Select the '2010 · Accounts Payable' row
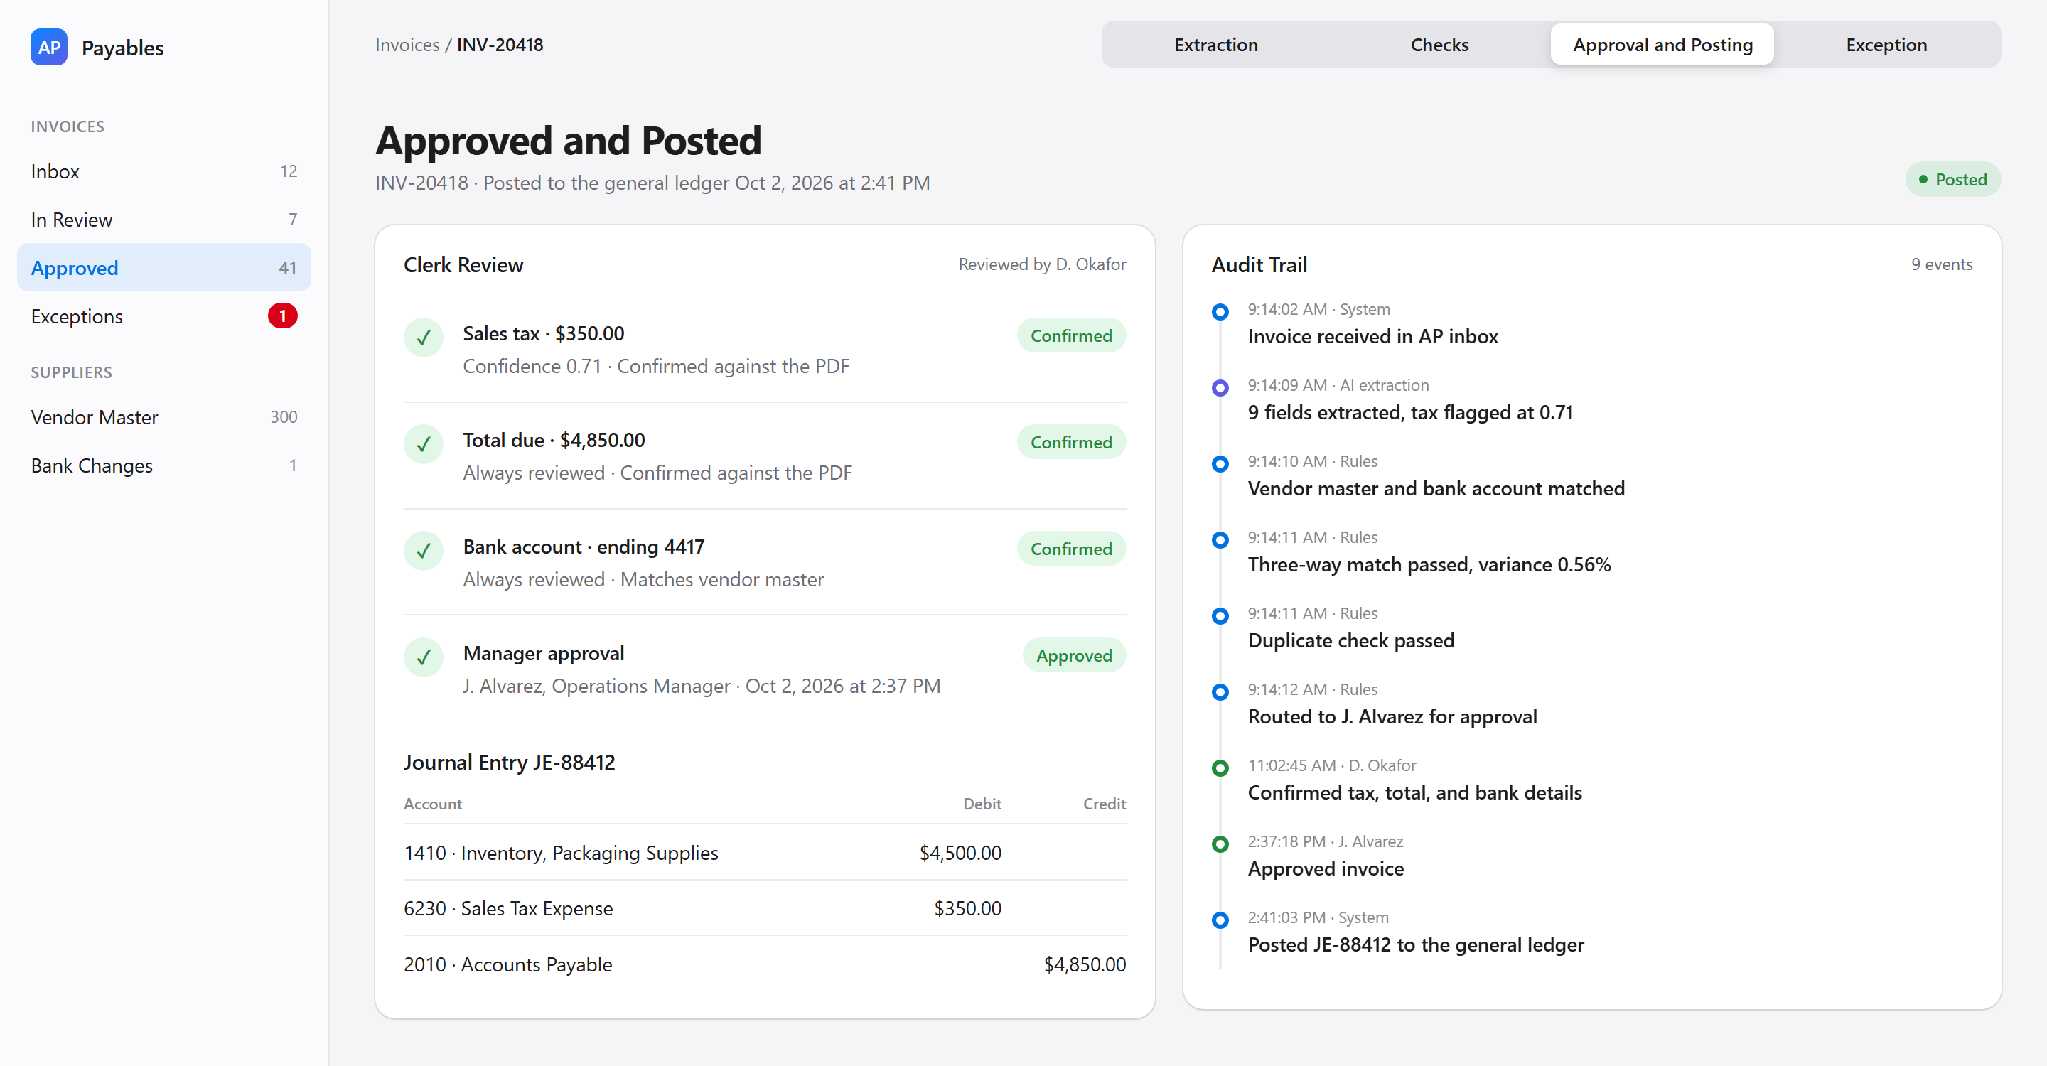 [765, 964]
